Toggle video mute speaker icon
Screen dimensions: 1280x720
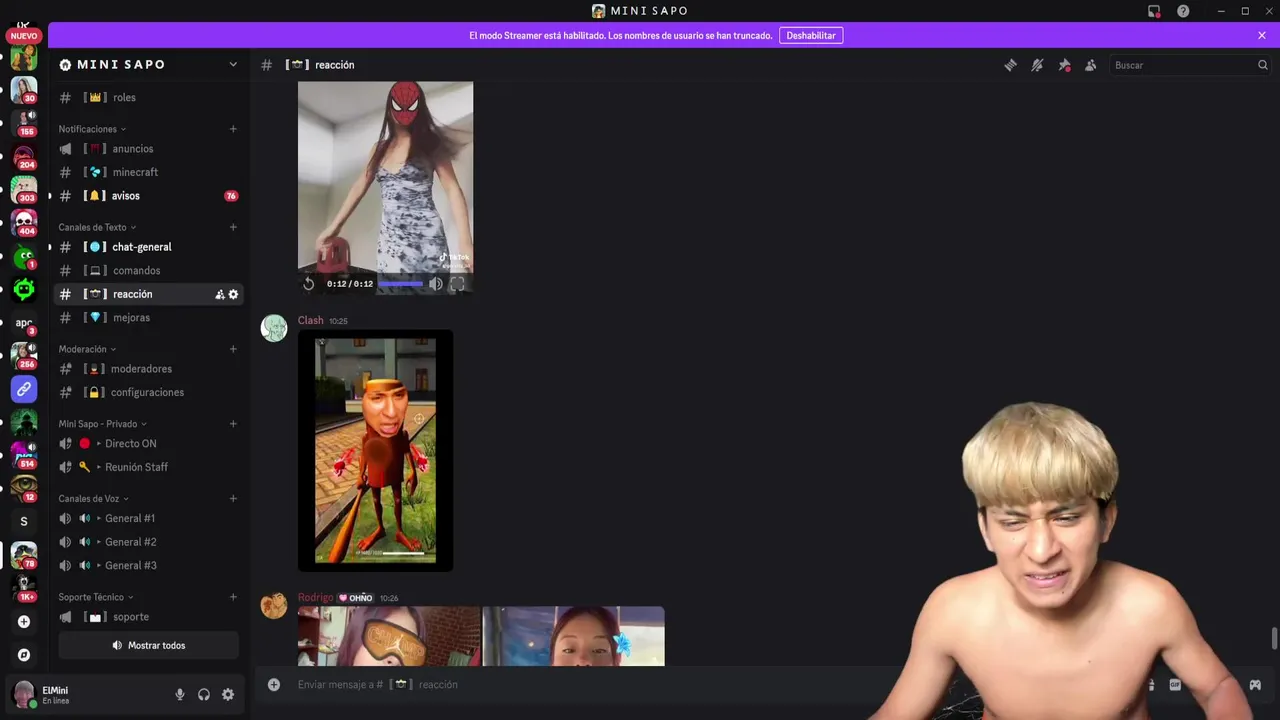tap(436, 284)
